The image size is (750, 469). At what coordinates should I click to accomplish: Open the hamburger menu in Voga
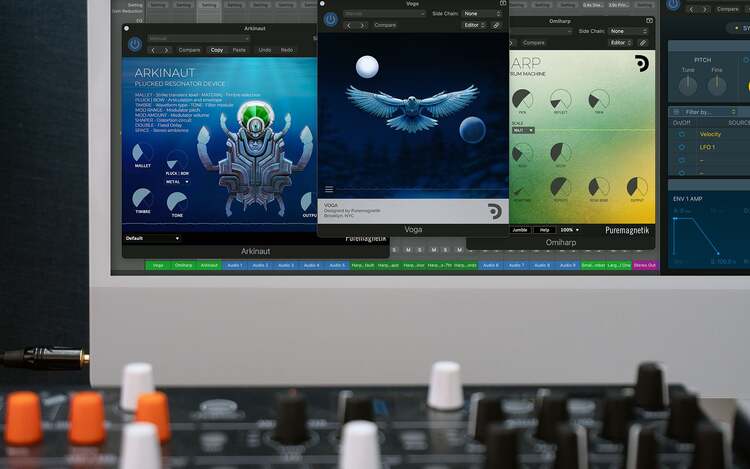pyautogui.click(x=329, y=189)
